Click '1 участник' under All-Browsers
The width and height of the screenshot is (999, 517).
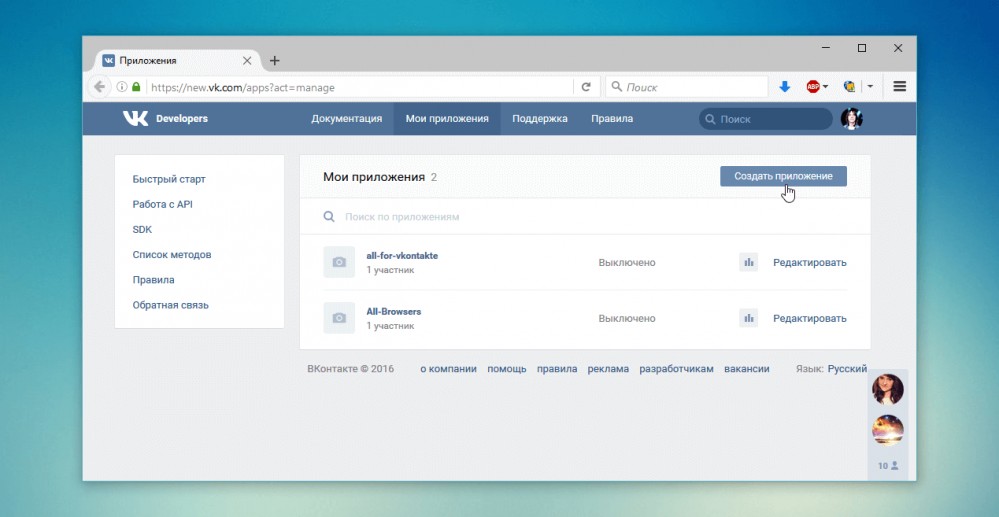pyautogui.click(x=391, y=326)
